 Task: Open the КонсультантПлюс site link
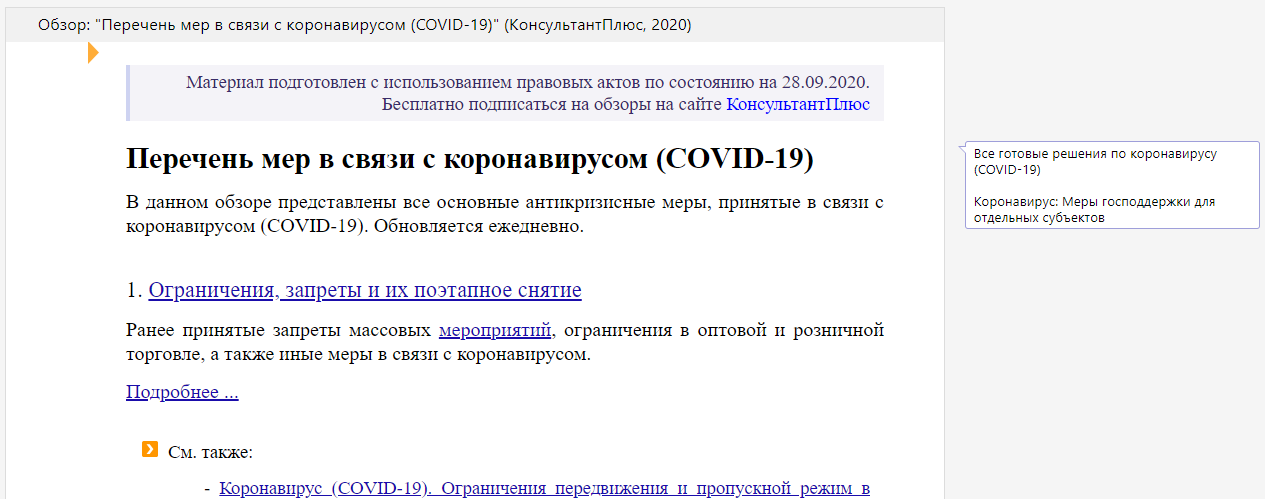point(797,104)
